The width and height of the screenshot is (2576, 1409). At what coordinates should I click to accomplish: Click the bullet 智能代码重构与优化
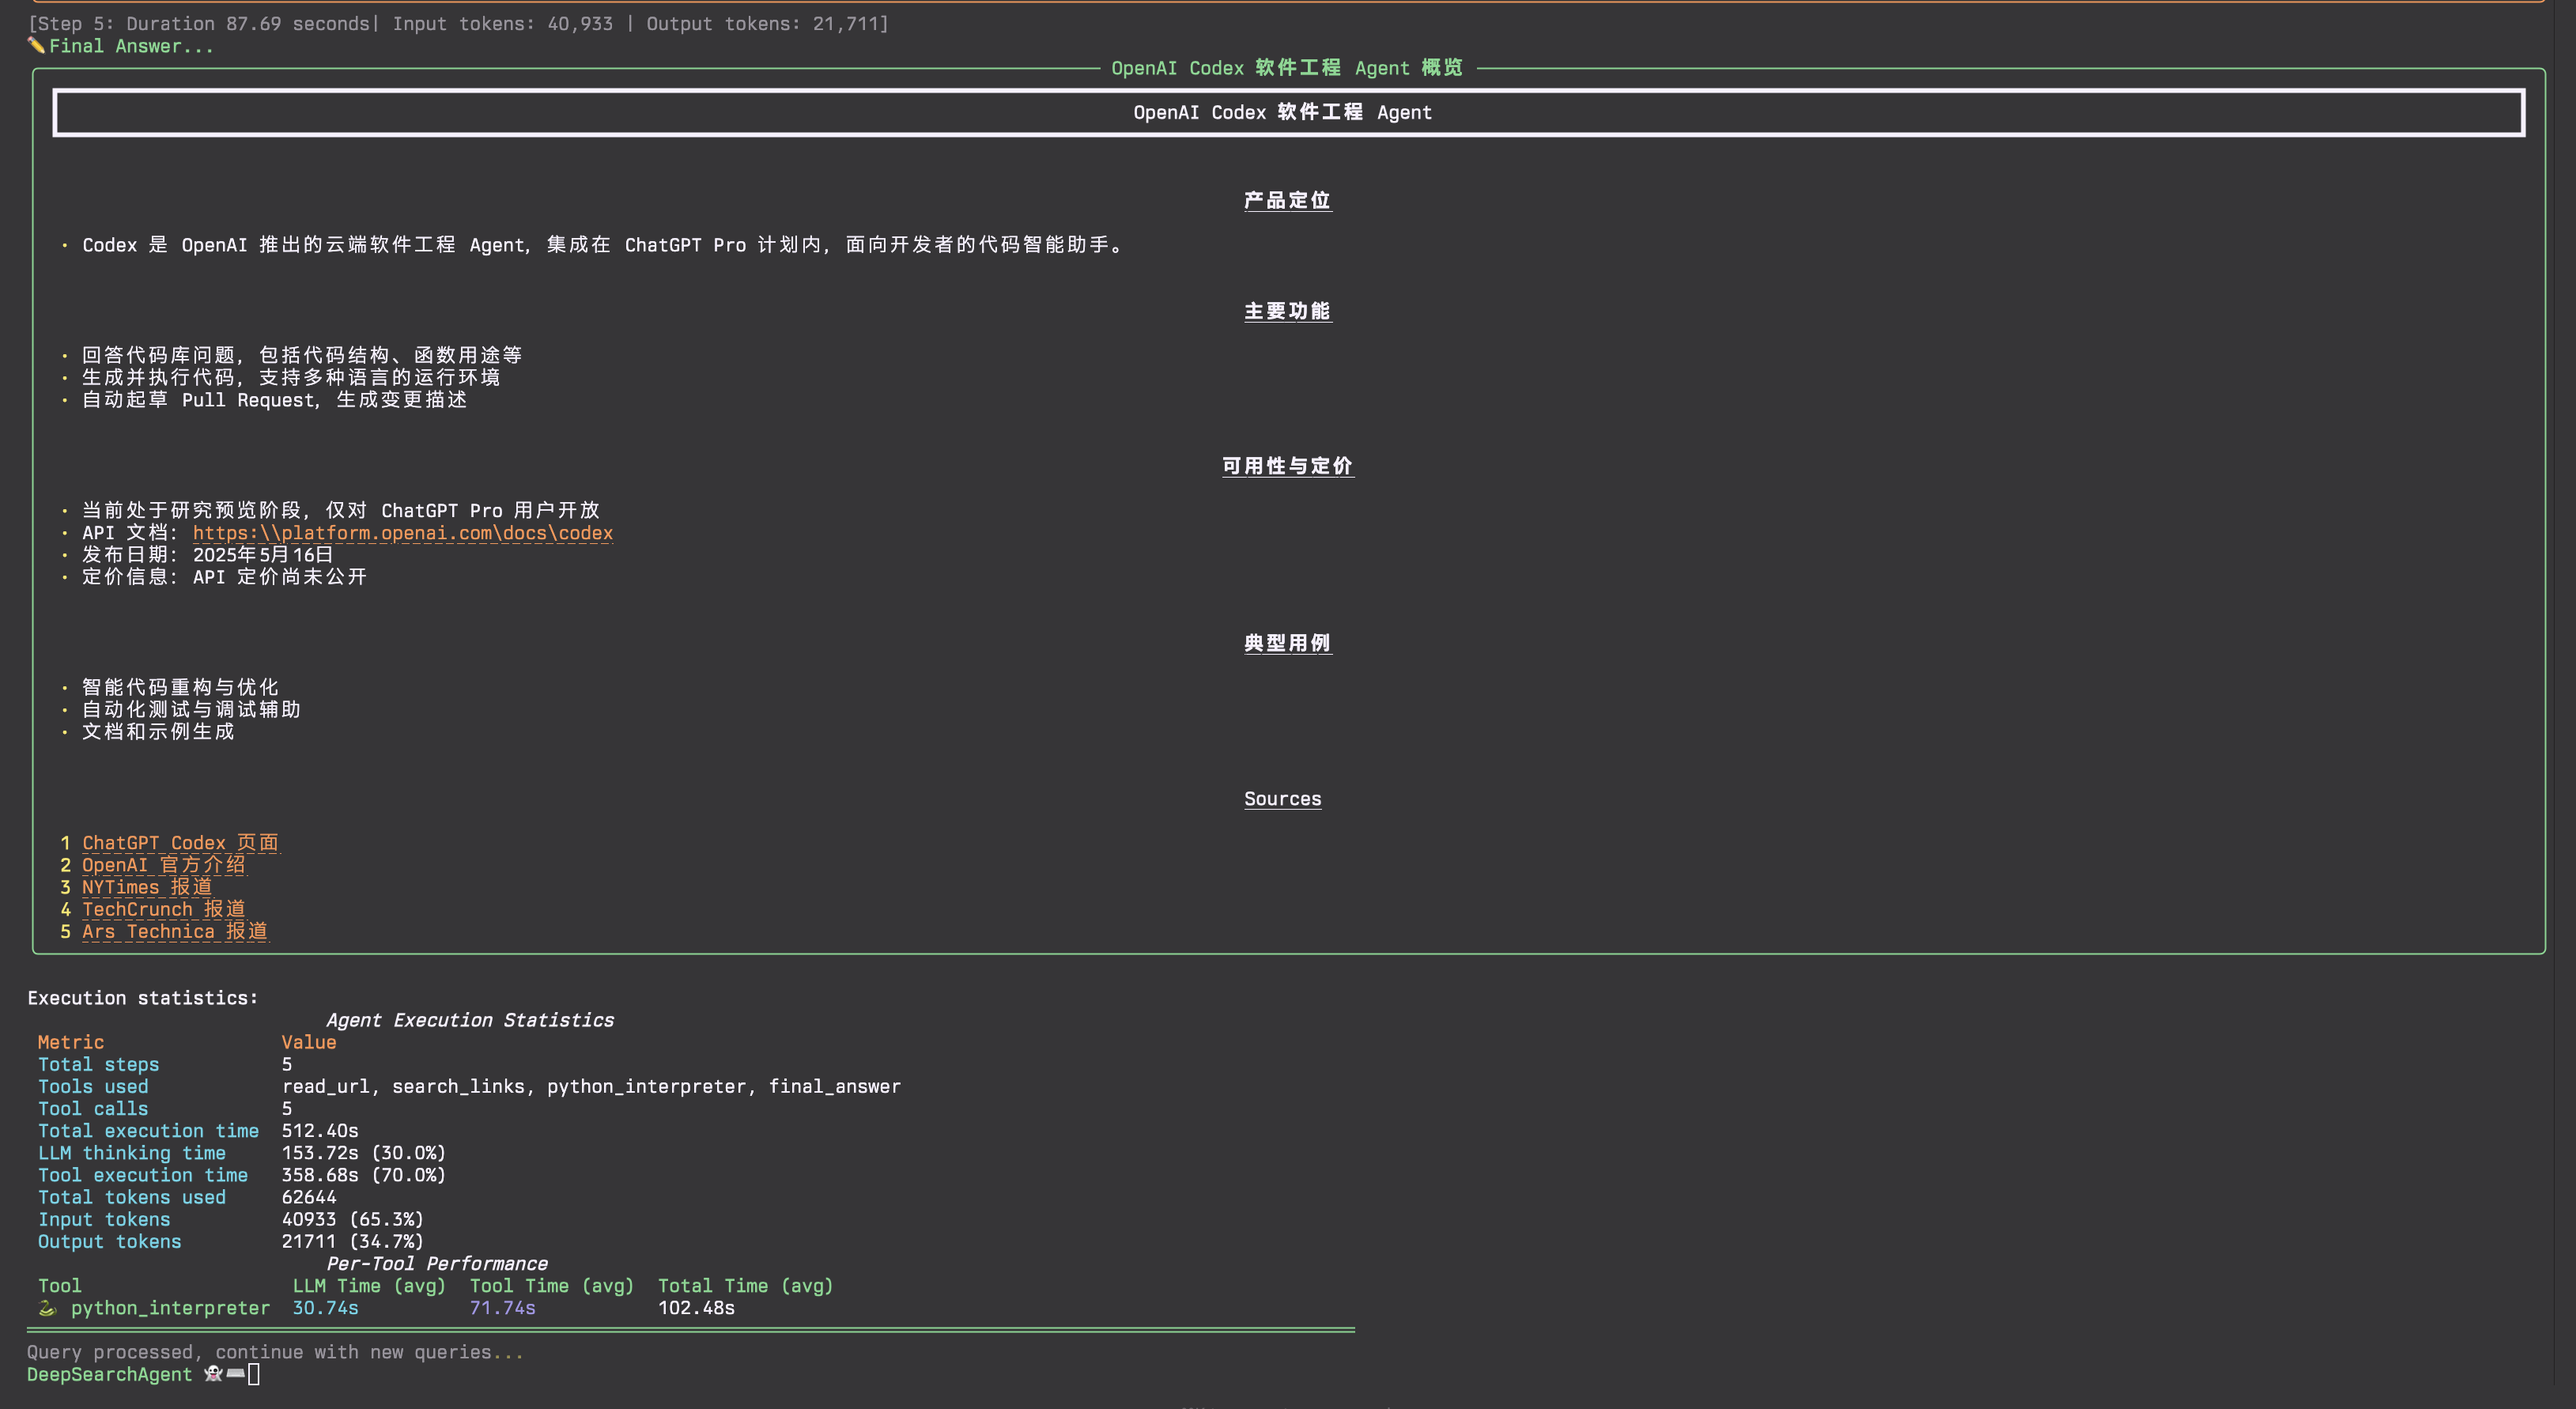(181, 687)
